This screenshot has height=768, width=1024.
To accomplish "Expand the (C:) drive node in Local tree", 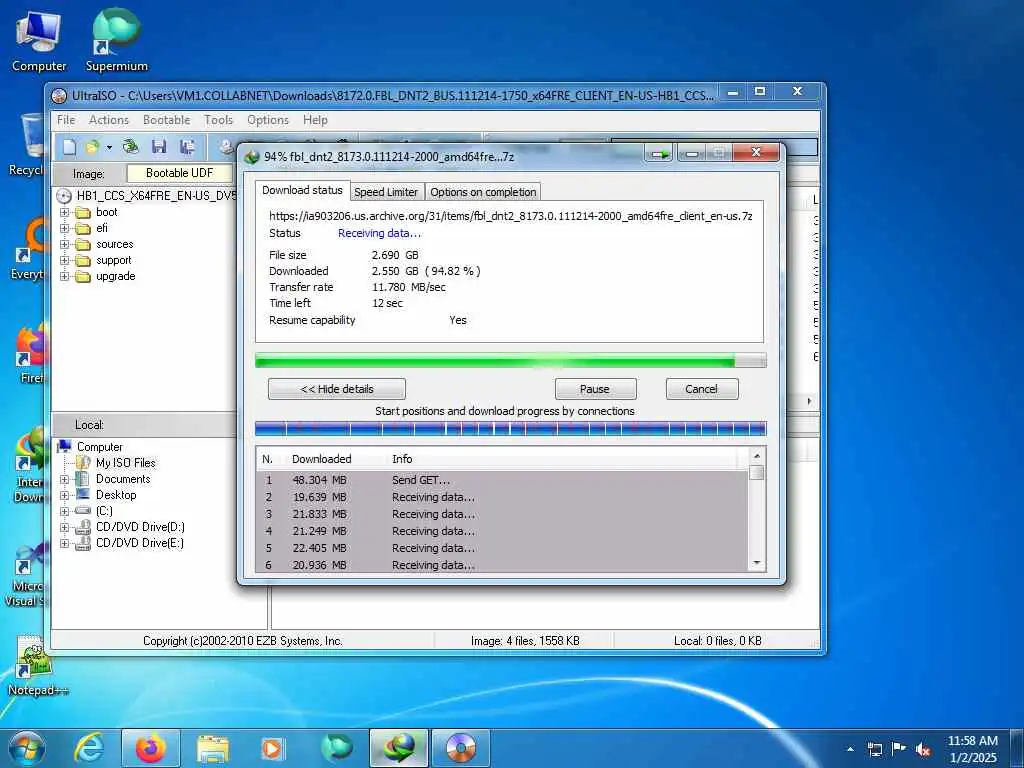I will click(x=65, y=511).
